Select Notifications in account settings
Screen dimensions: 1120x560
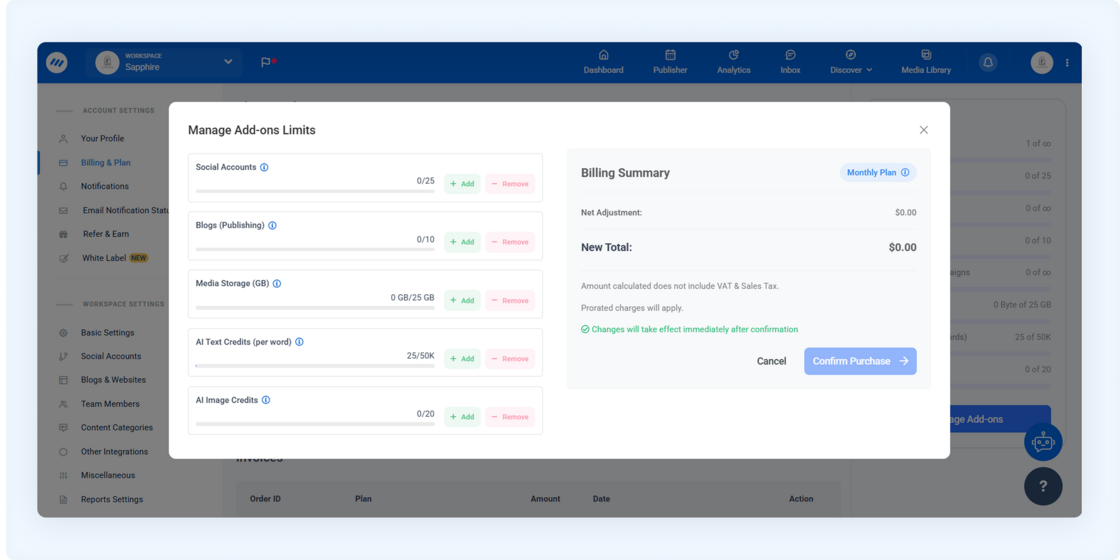105,186
